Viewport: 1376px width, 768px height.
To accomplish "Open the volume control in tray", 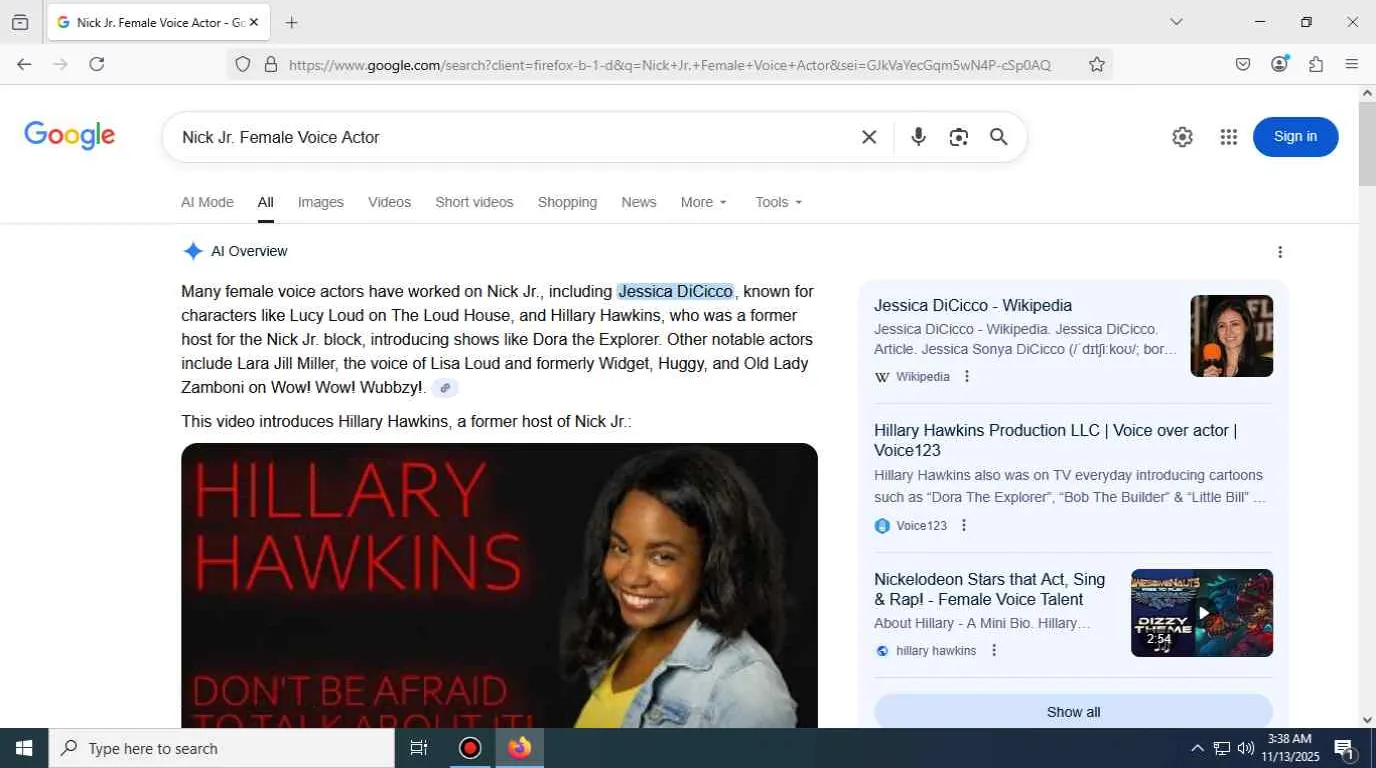I will click(x=1246, y=748).
